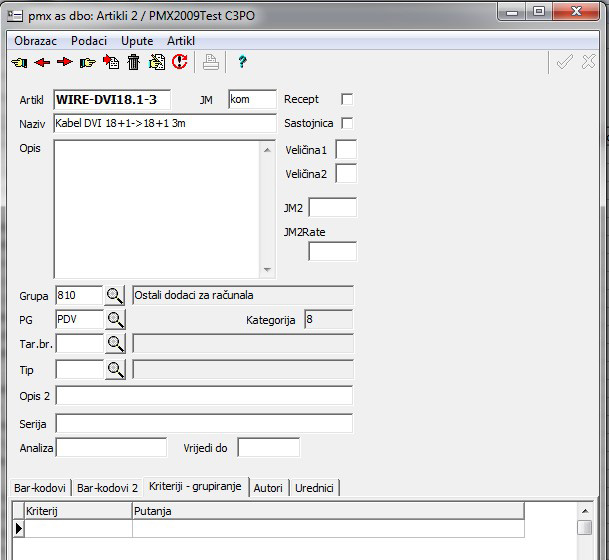Click the empty Putanja cell in first row

click(x=328, y=529)
